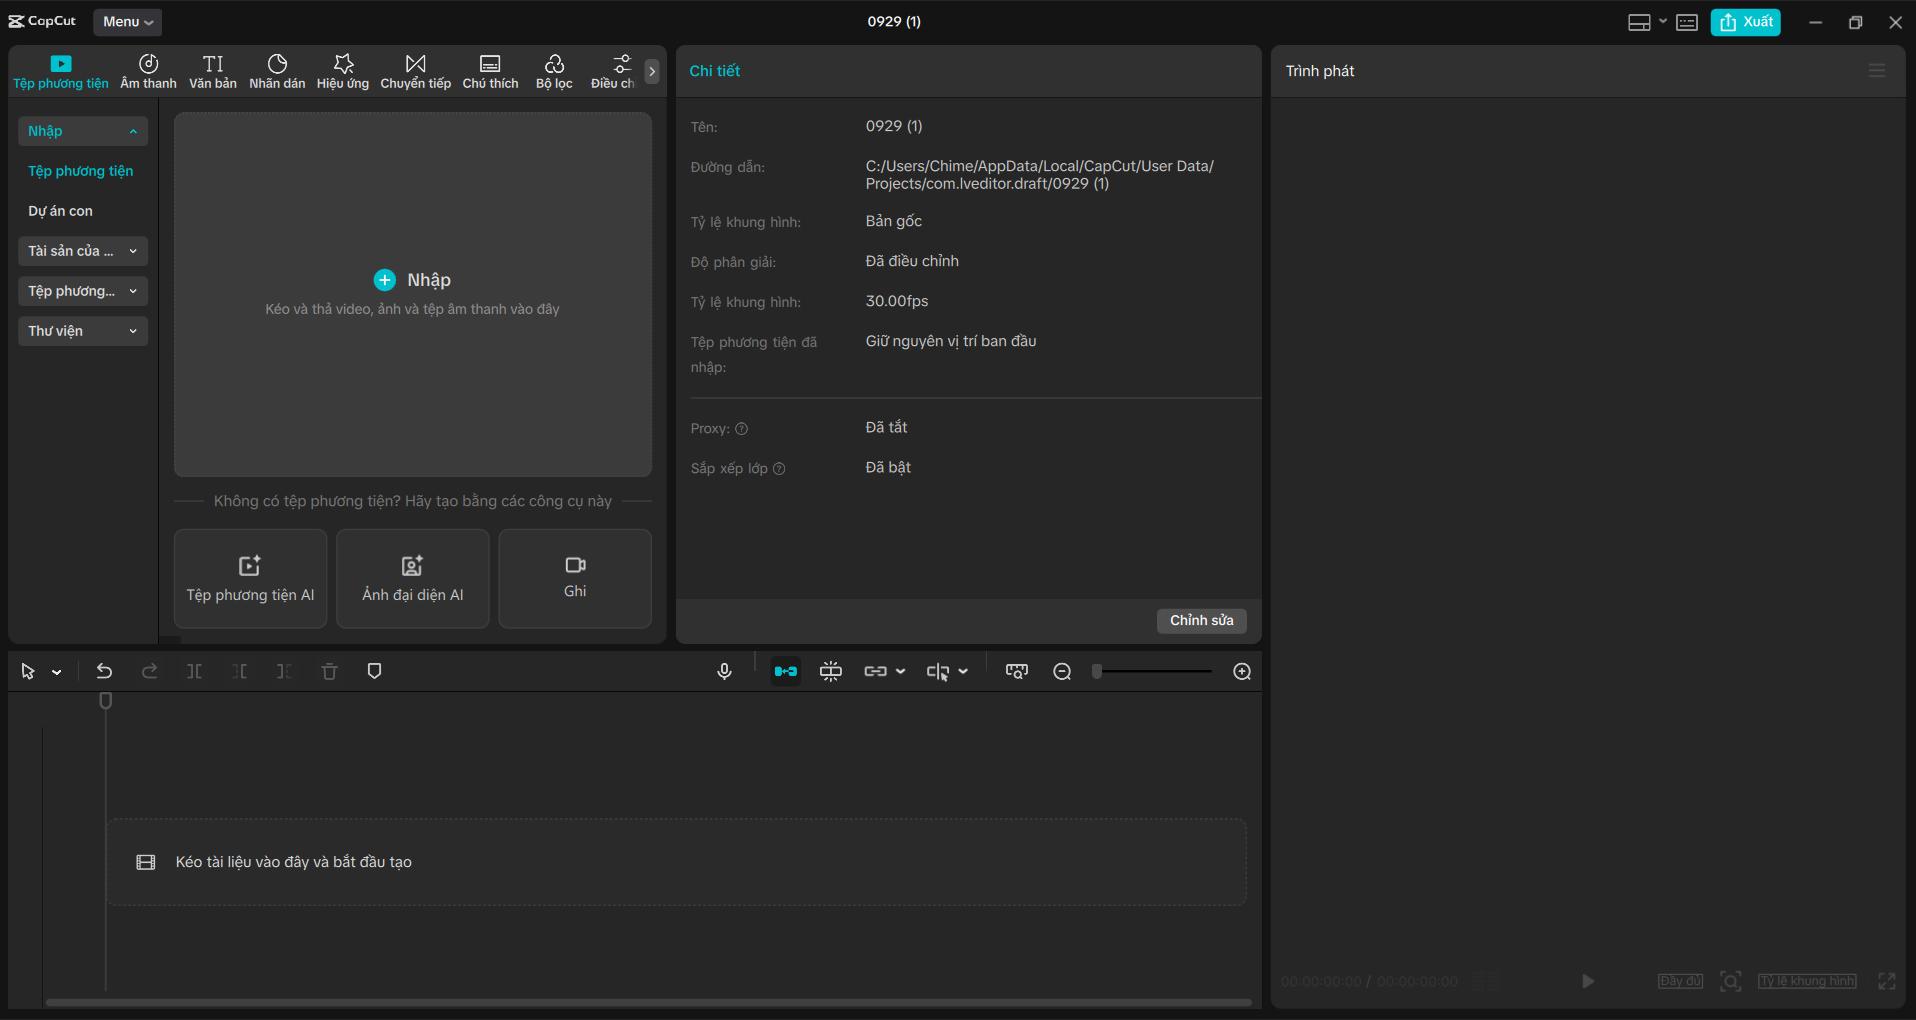Expand the Tài sản của section

pos(82,251)
